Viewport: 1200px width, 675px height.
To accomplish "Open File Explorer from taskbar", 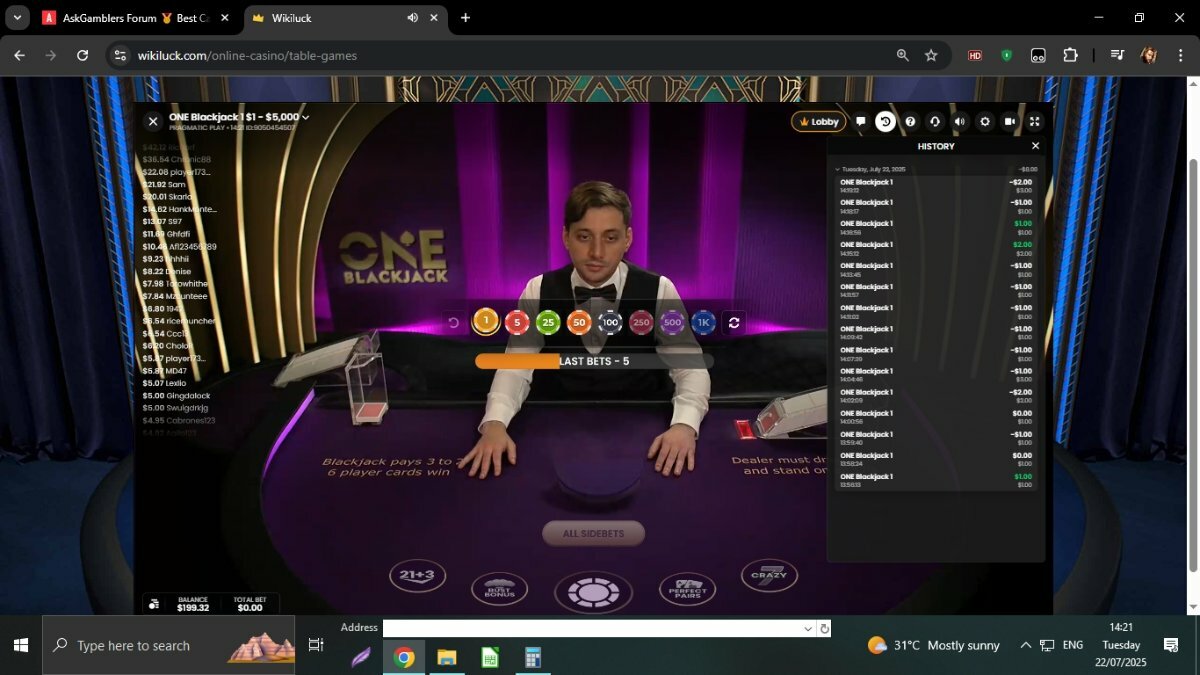I will coord(447,657).
